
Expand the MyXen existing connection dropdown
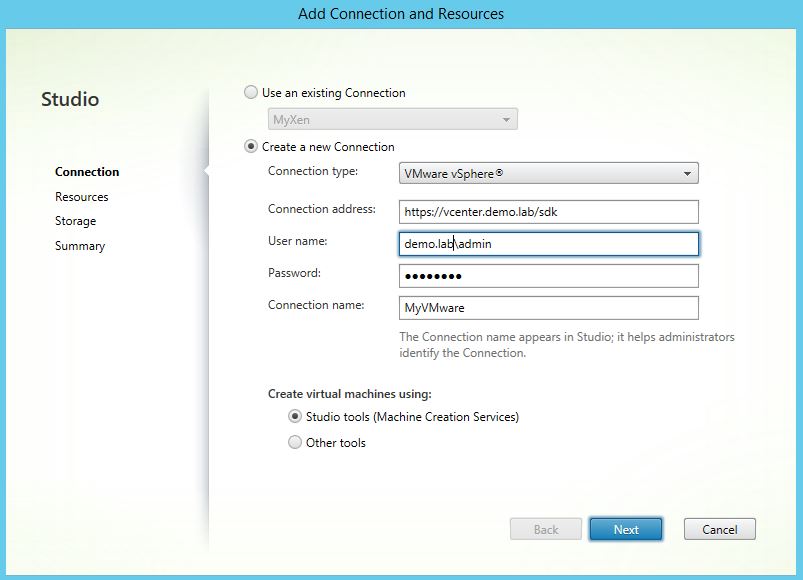393,120
